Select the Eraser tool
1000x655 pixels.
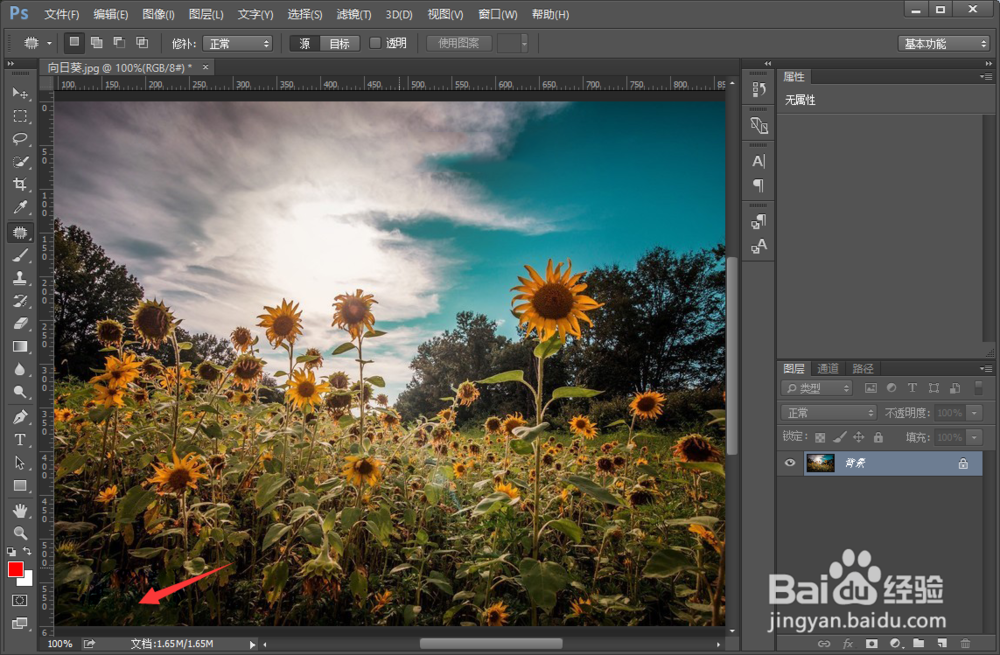(20, 323)
